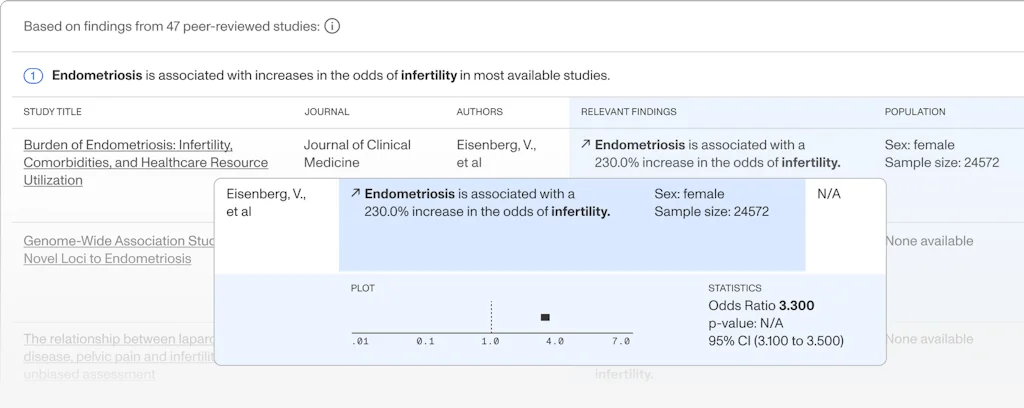Click the dashed reference line at 1.0
This screenshot has height=408, width=1024.
point(491,317)
